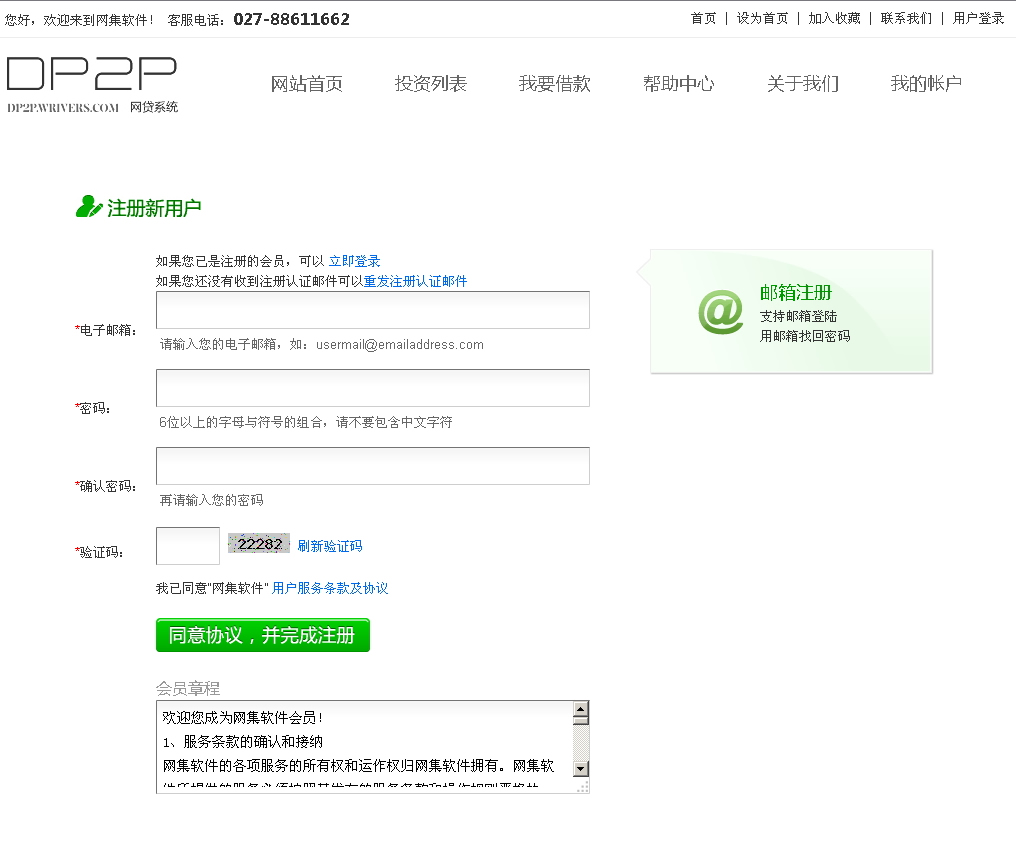Viewport: 1016px width, 865px height.
Task: Click the register new user icon
Action: [x=88, y=207]
